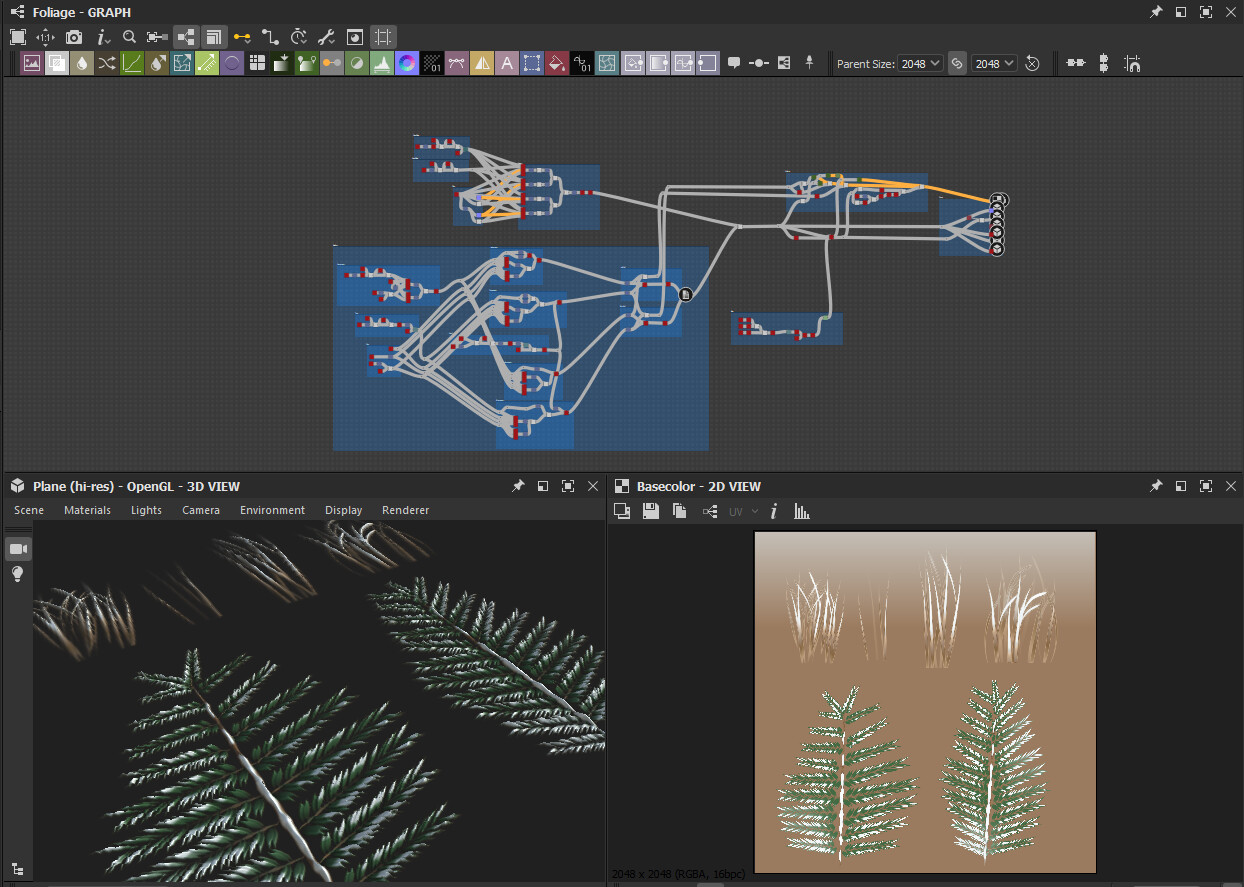Open the Environment menu in 3D view

pos(272,510)
